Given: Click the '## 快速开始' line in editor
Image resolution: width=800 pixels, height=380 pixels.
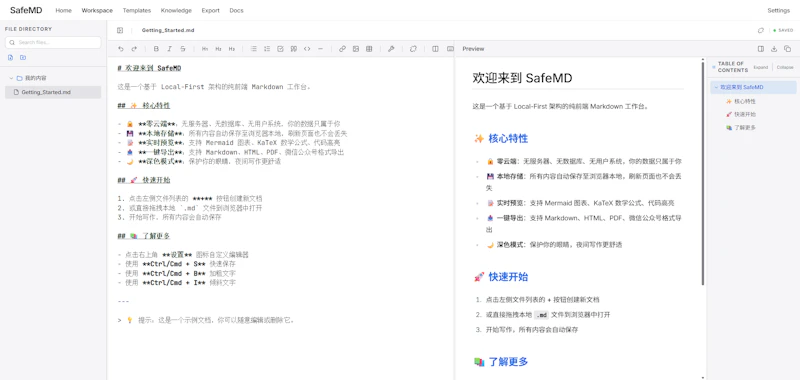Looking at the screenshot, I should pos(143,181).
